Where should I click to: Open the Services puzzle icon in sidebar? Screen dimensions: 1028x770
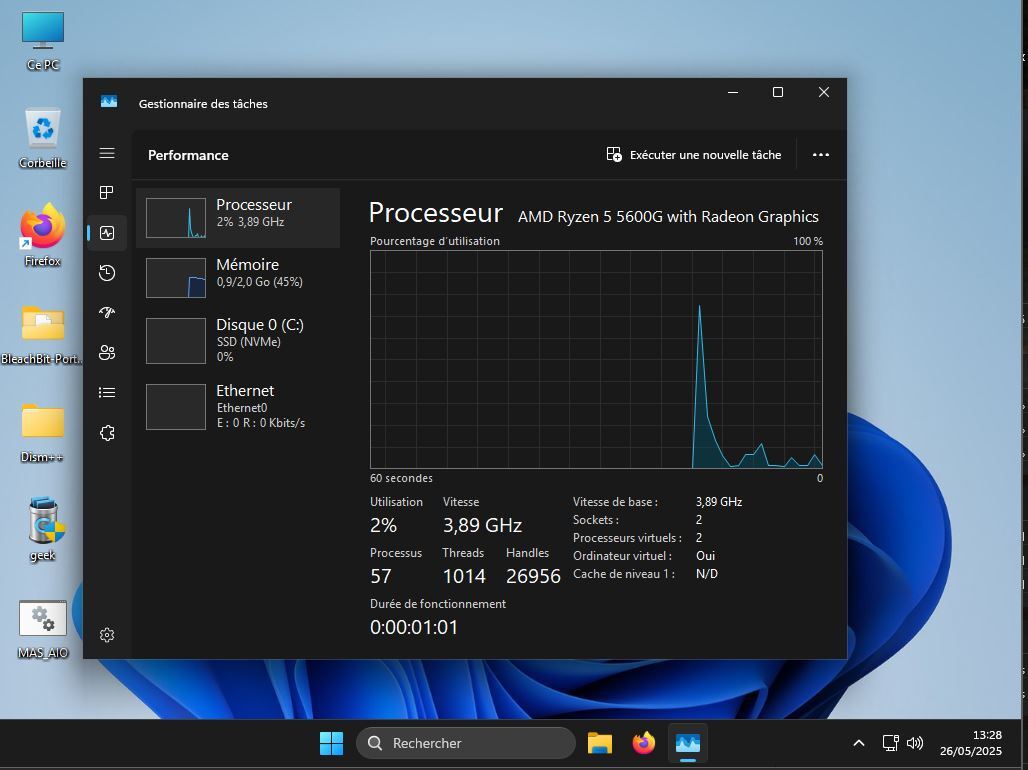click(107, 433)
